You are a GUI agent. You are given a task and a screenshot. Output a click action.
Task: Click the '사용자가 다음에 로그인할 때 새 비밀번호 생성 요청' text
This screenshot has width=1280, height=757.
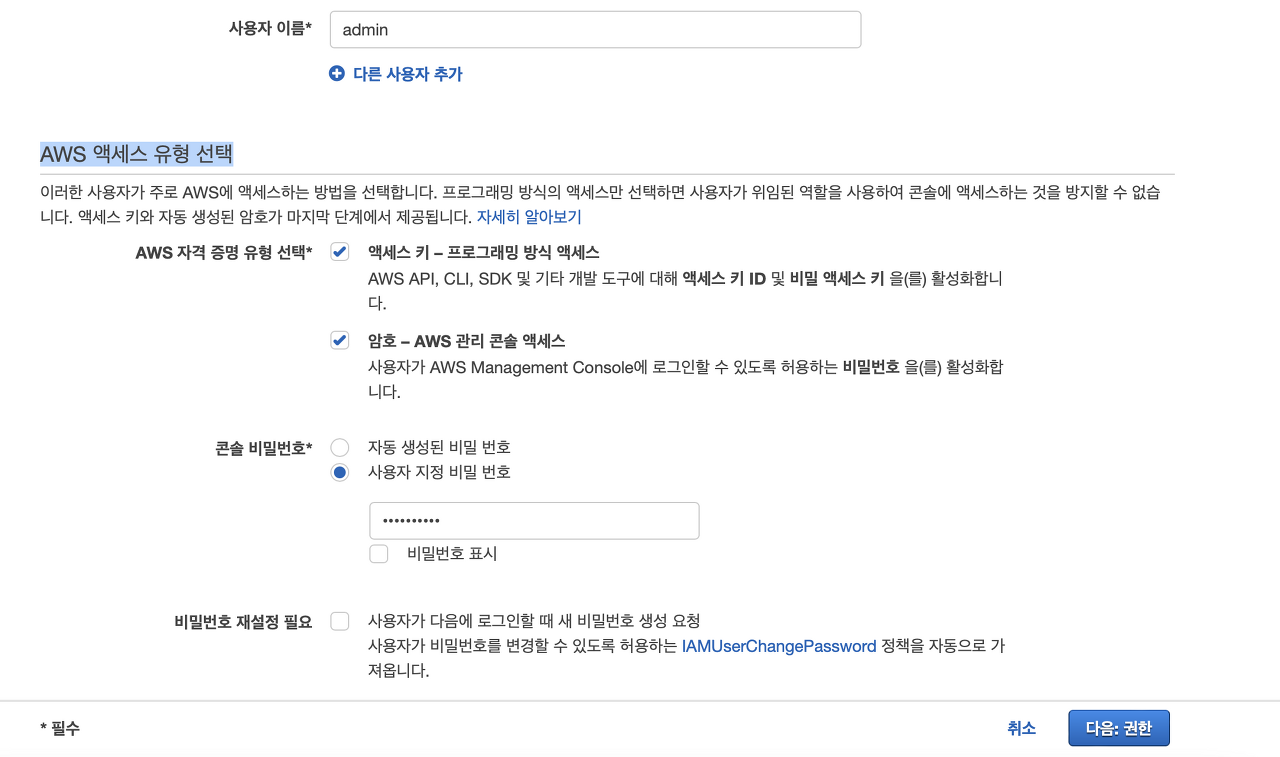pyautogui.click(x=534, y=621)
